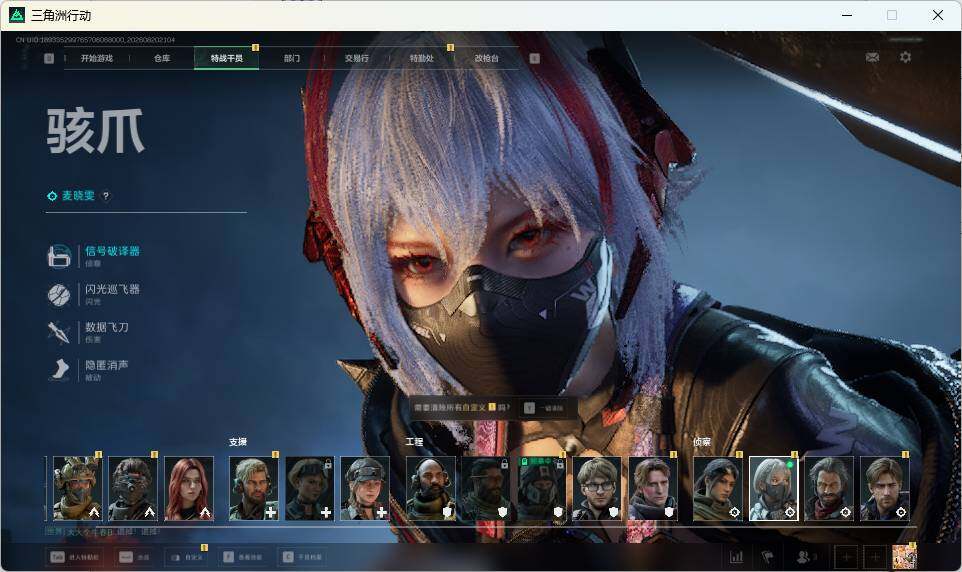The width and height of the screenshot is (962, 572).
Task: Select the young brown-haired engineer portrait
Action: click(653, 488)
